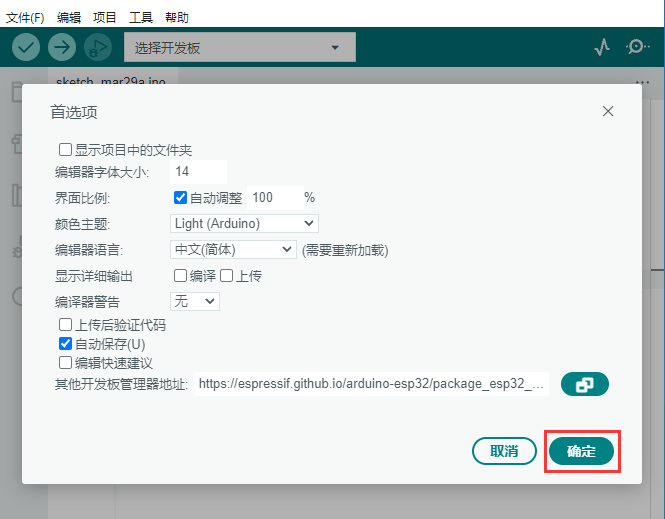665x519 pixels.
Task: Click the 编辑器字体大小 input field
Action: coord(198,172)
